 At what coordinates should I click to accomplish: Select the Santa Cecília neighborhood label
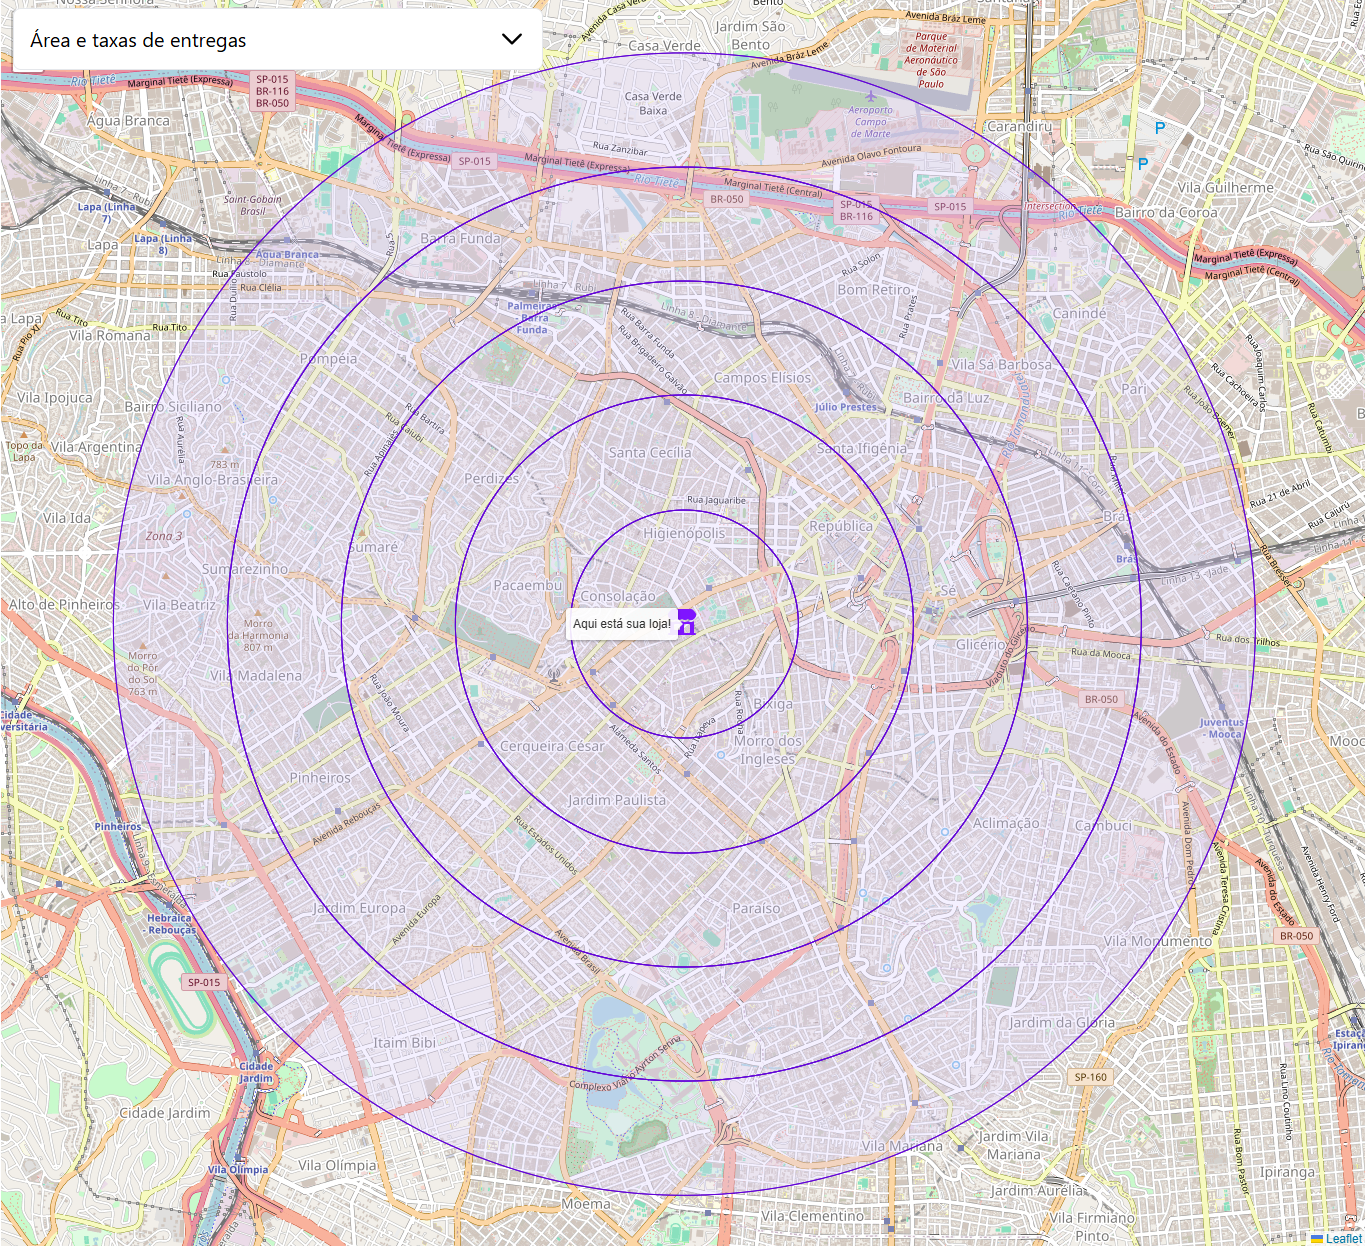(x=650, y=452)
